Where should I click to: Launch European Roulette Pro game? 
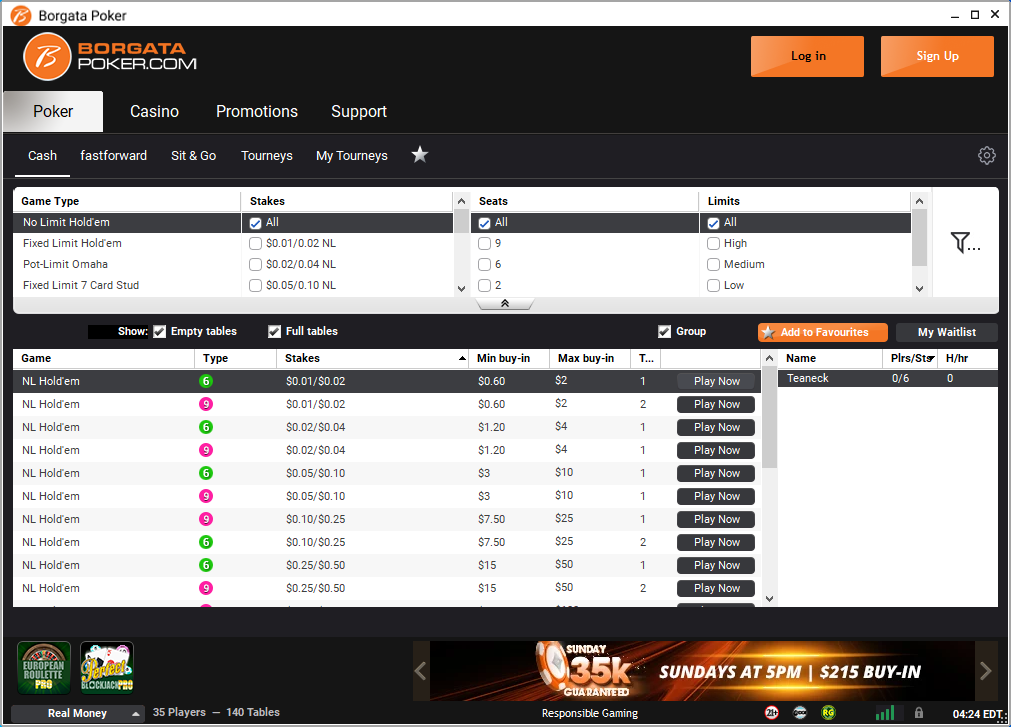(44, 668)
